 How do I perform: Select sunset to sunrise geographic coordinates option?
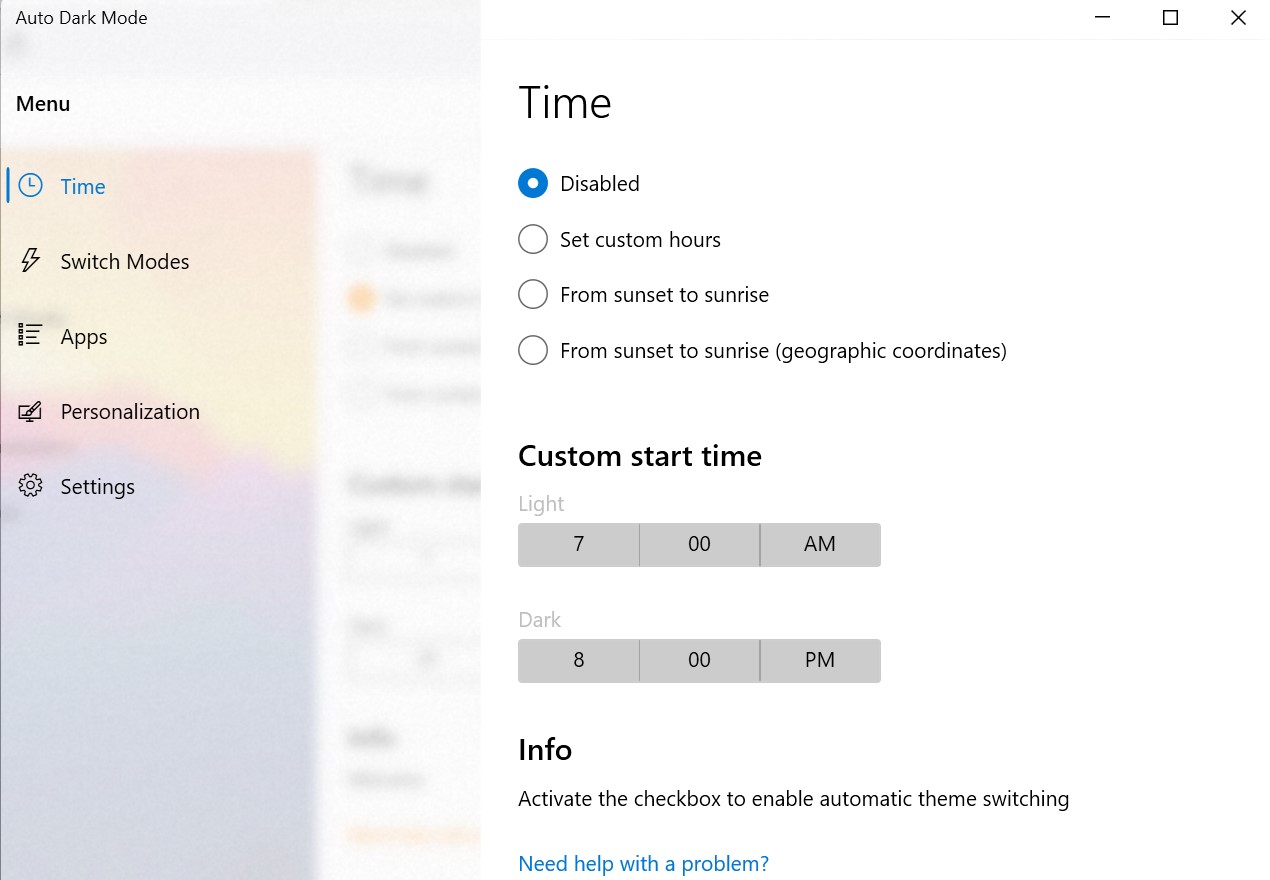533,351
